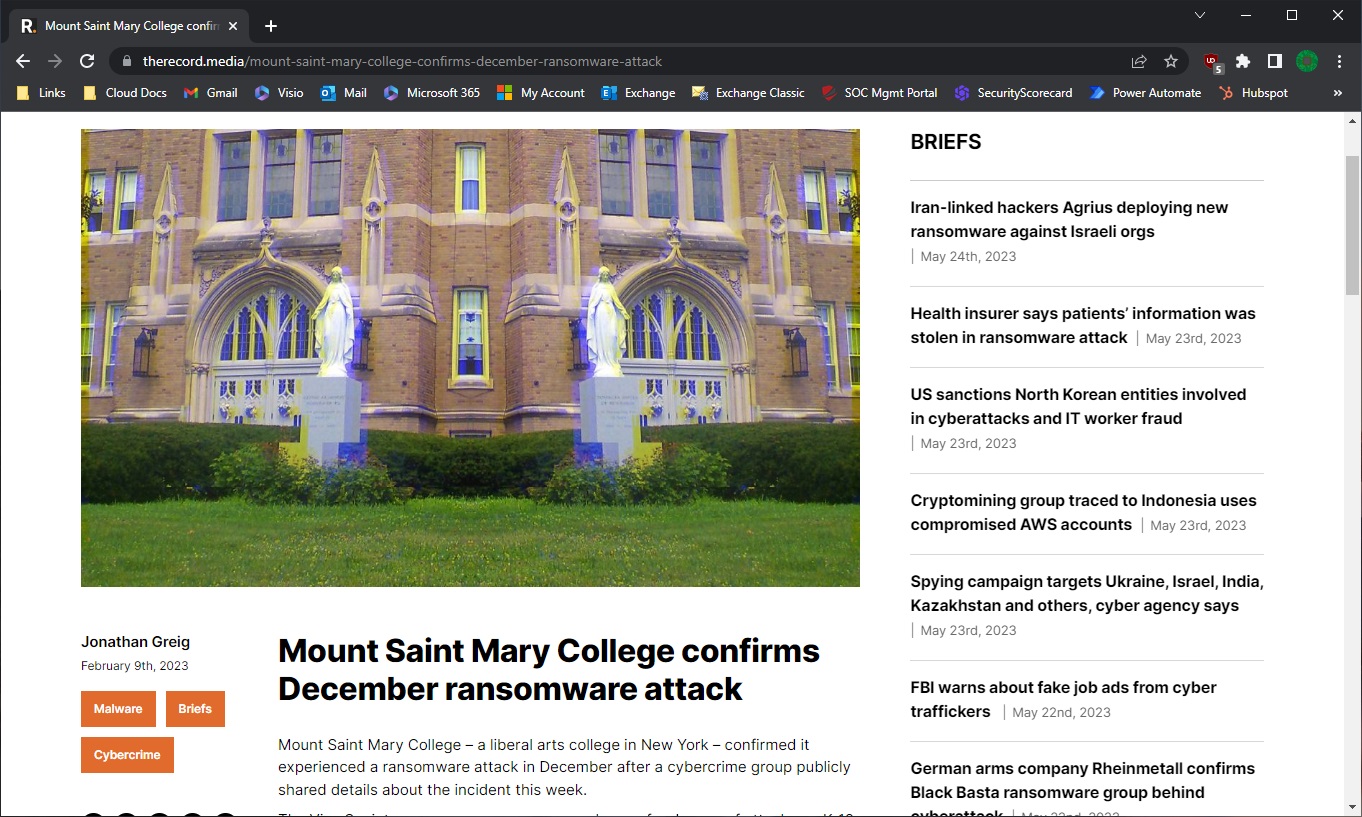Open the FBI warns fake job ads brief
Image resolution: width=1362 pixels, height=817 pixels.
1063,699
